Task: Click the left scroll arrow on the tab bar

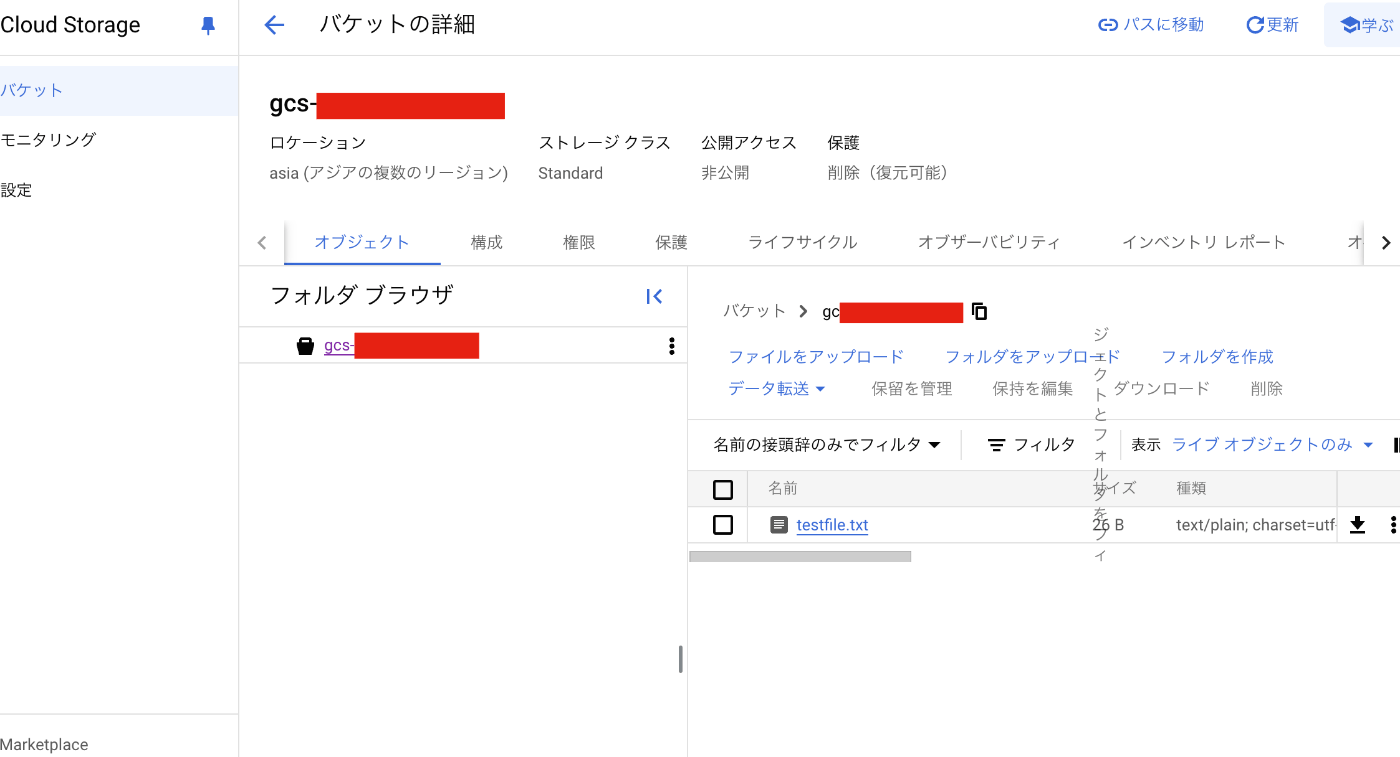Action: click(x=261, y=242)
